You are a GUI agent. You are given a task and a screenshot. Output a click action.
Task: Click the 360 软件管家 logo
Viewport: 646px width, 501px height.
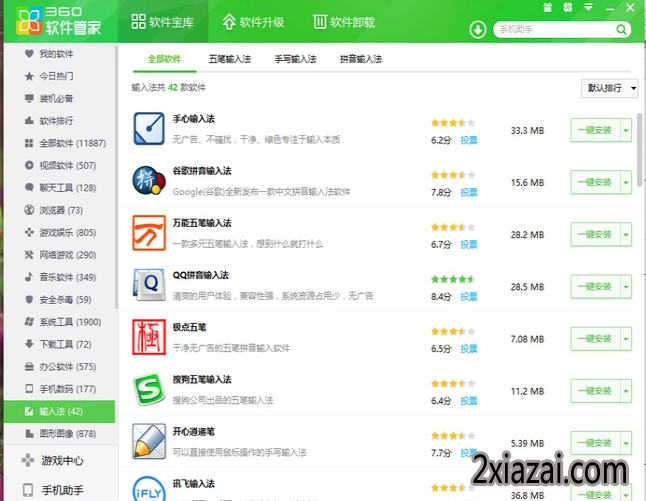pyautogui.click(x=59, y=20)
